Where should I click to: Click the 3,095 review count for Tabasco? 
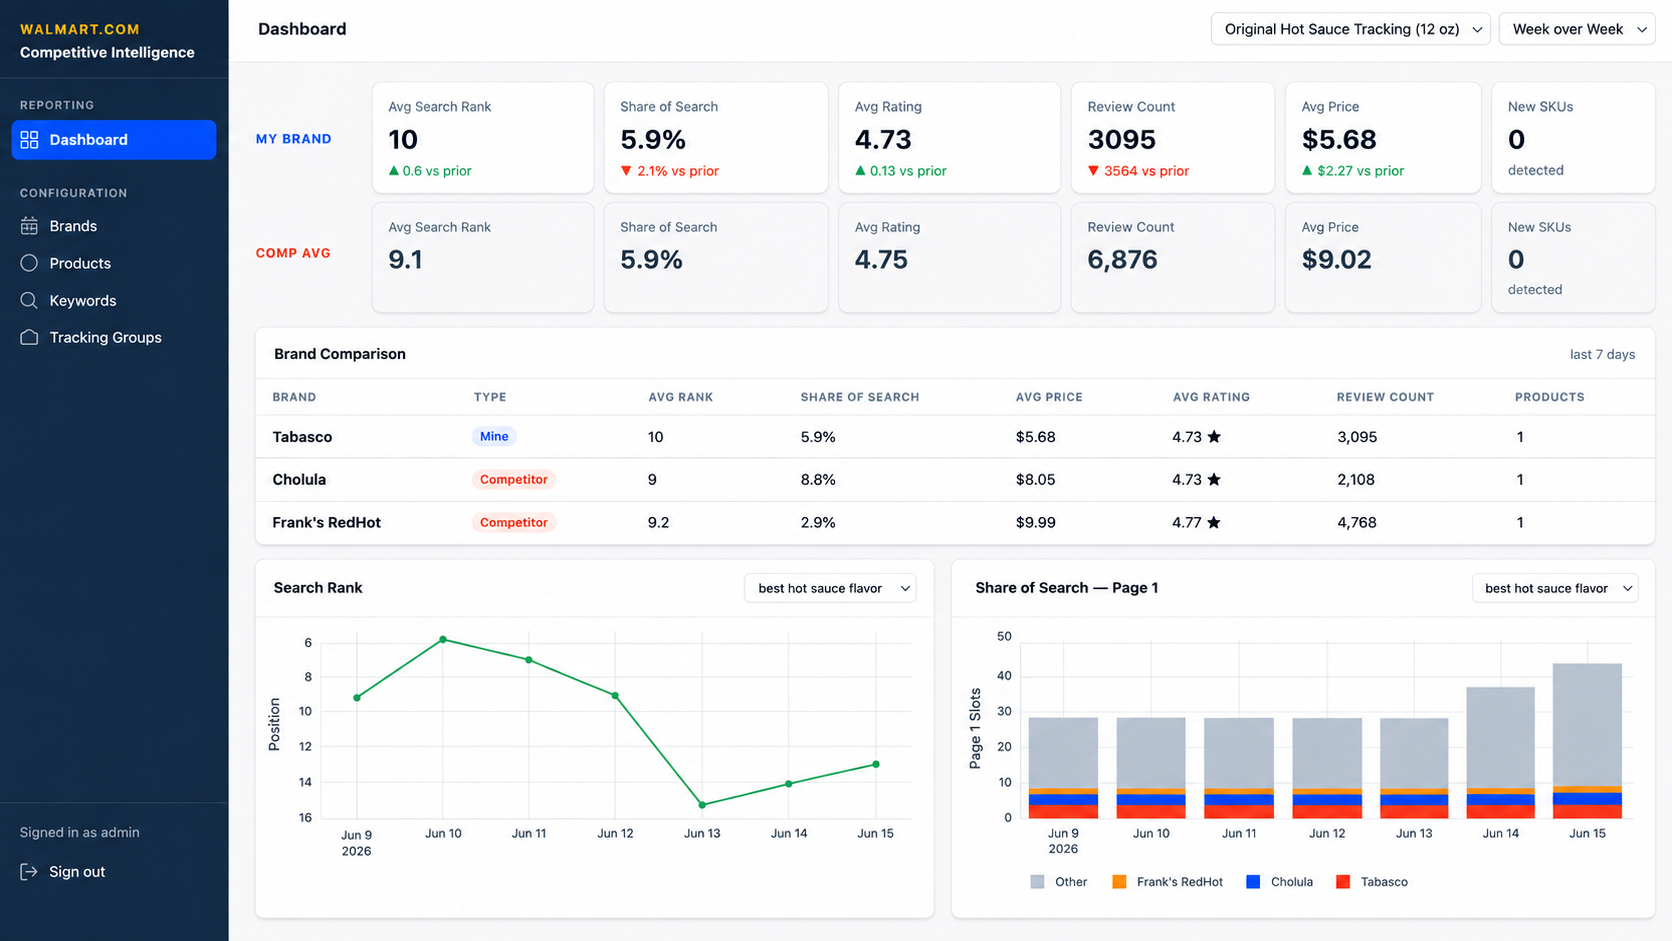tap(1357, 437)
